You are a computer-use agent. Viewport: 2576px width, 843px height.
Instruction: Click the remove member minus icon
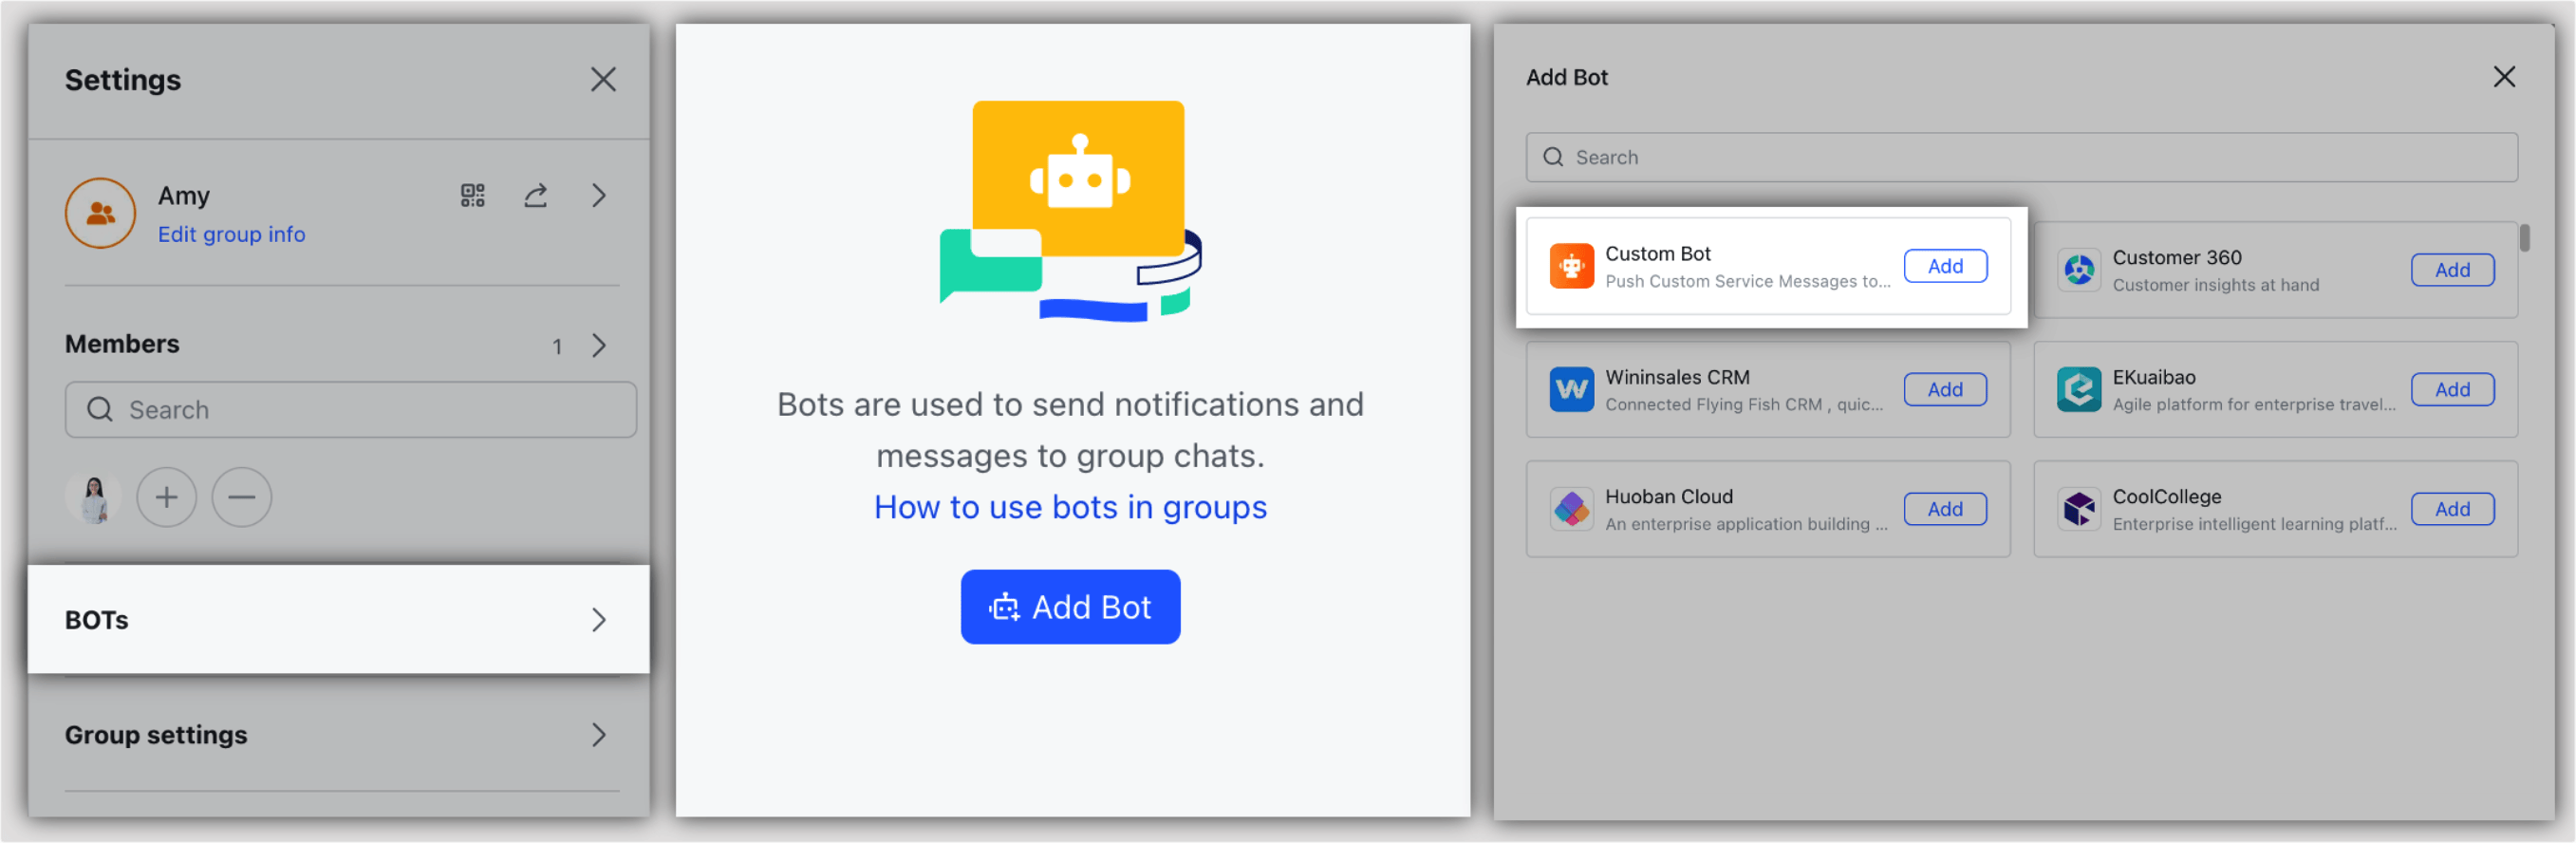click(x=241, y=497)
